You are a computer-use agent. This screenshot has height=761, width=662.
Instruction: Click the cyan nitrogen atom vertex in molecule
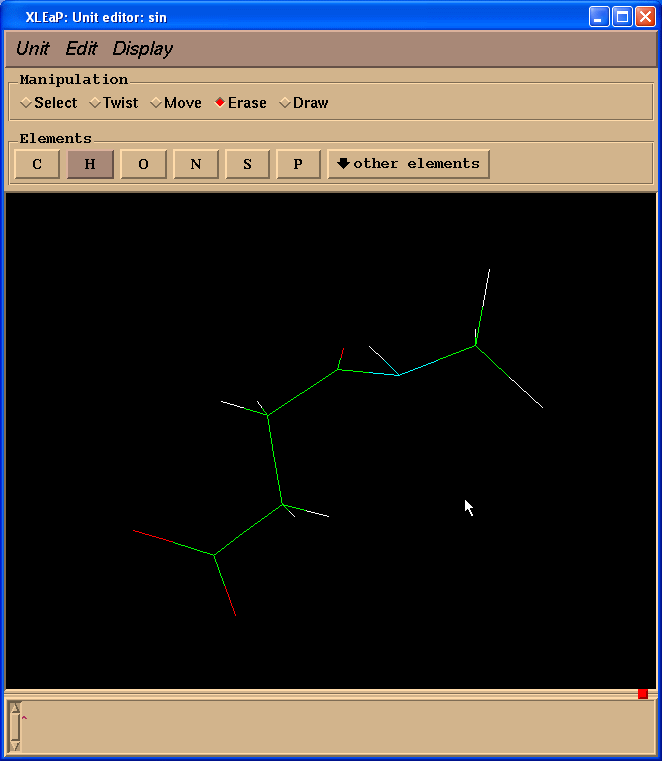(398, 375)
